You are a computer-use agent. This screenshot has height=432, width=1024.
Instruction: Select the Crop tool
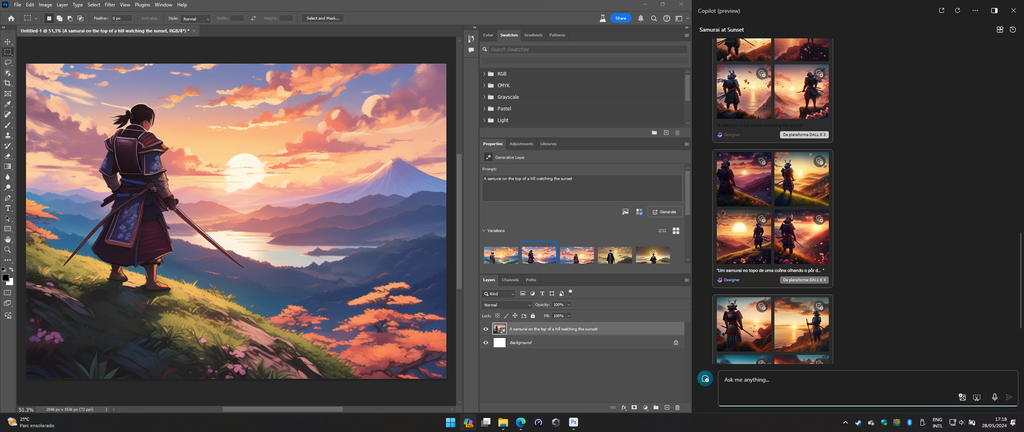pyautogui.click(x=8, y=83)
